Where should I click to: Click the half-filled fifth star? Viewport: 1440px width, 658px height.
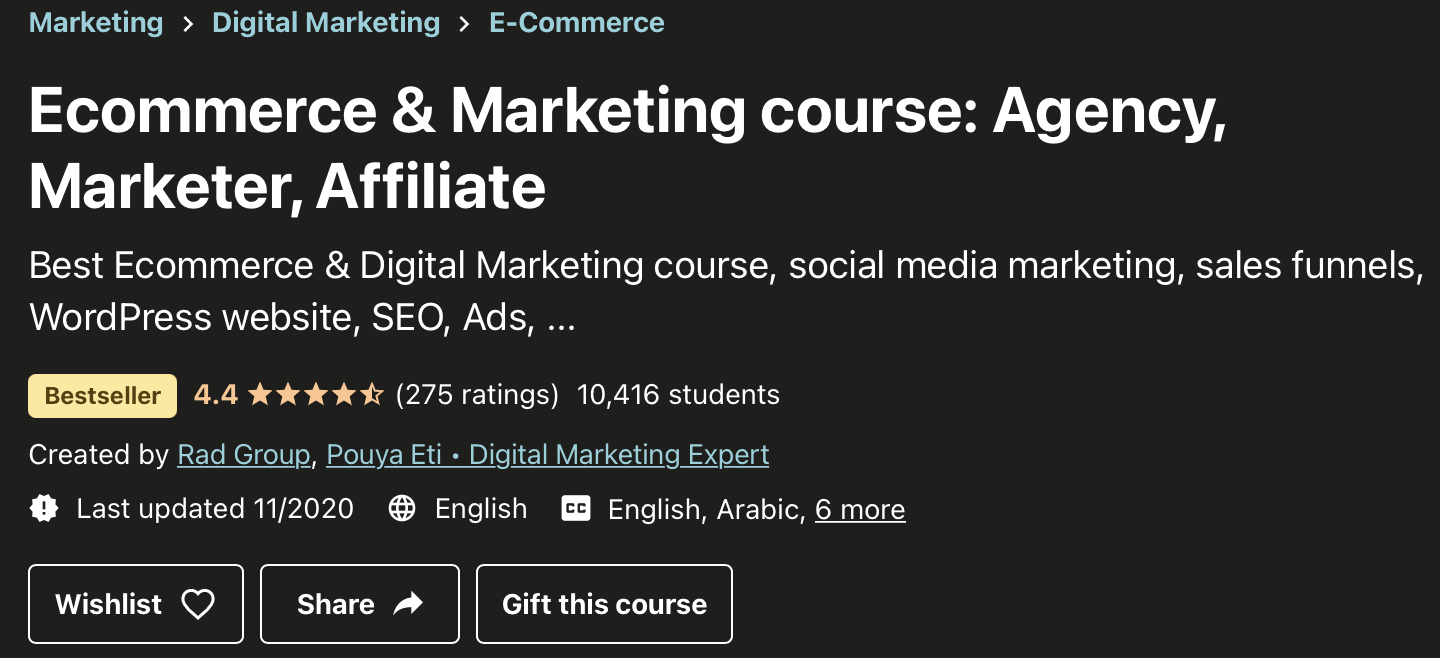tap(372, 395)
